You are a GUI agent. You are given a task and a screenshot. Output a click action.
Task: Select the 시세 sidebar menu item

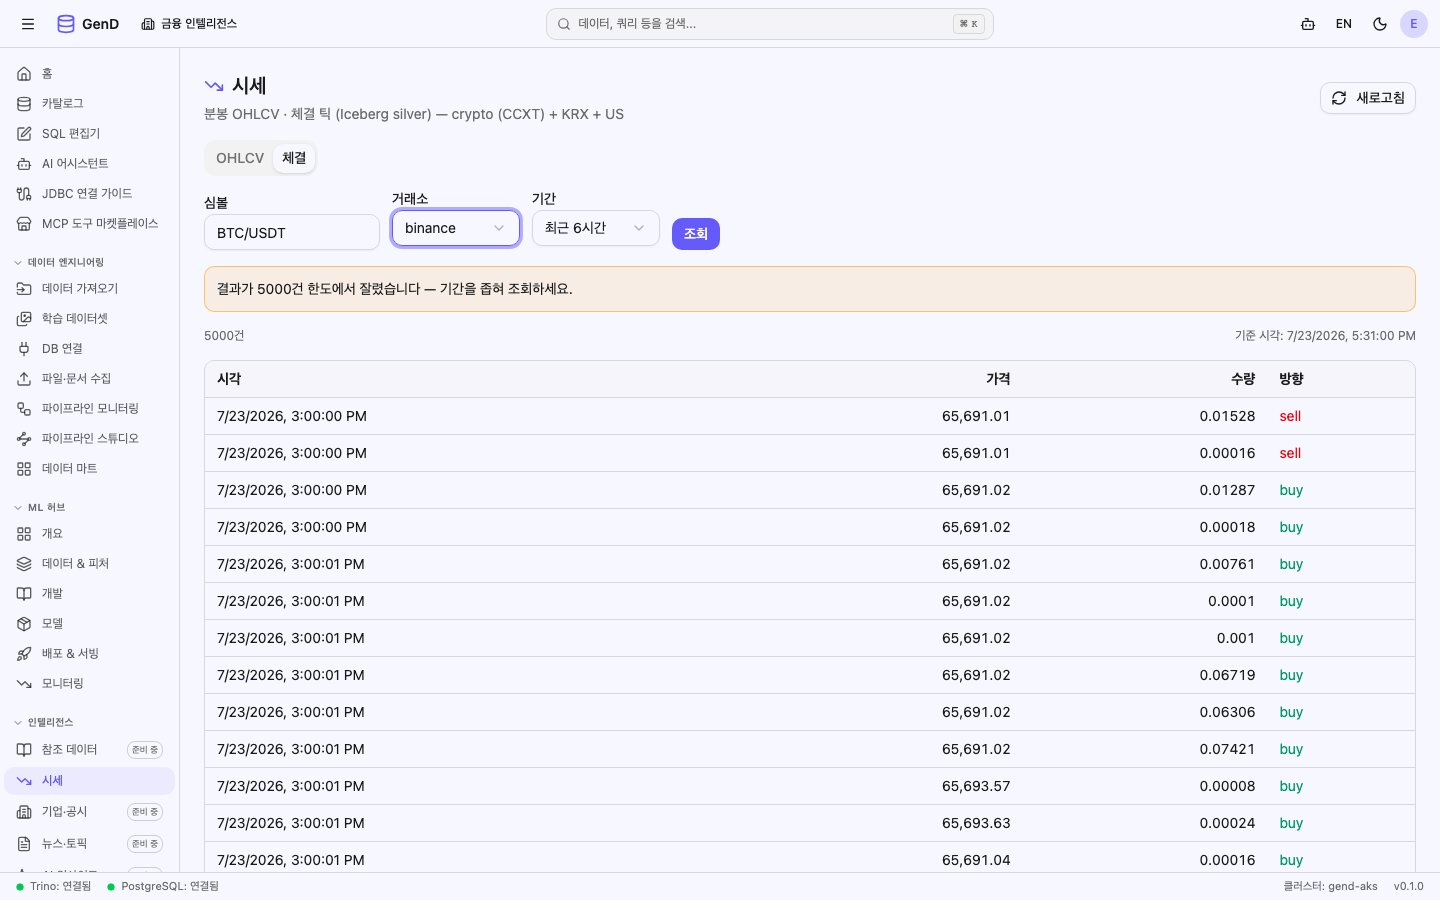click(x=90, y=781)
